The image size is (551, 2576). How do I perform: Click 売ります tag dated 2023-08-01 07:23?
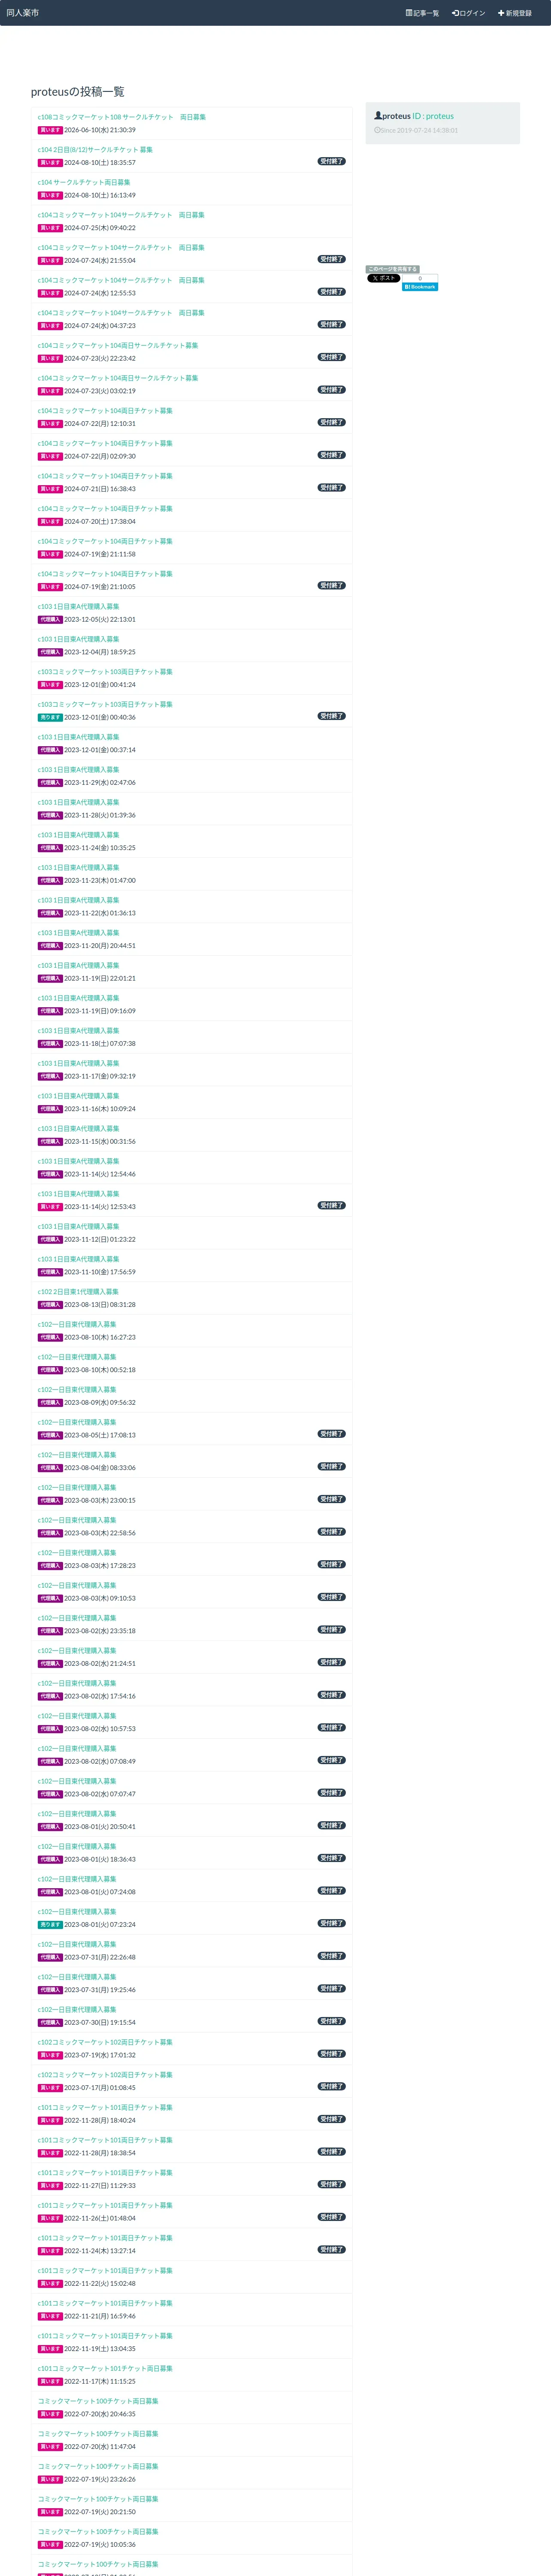click(50, 1924)
